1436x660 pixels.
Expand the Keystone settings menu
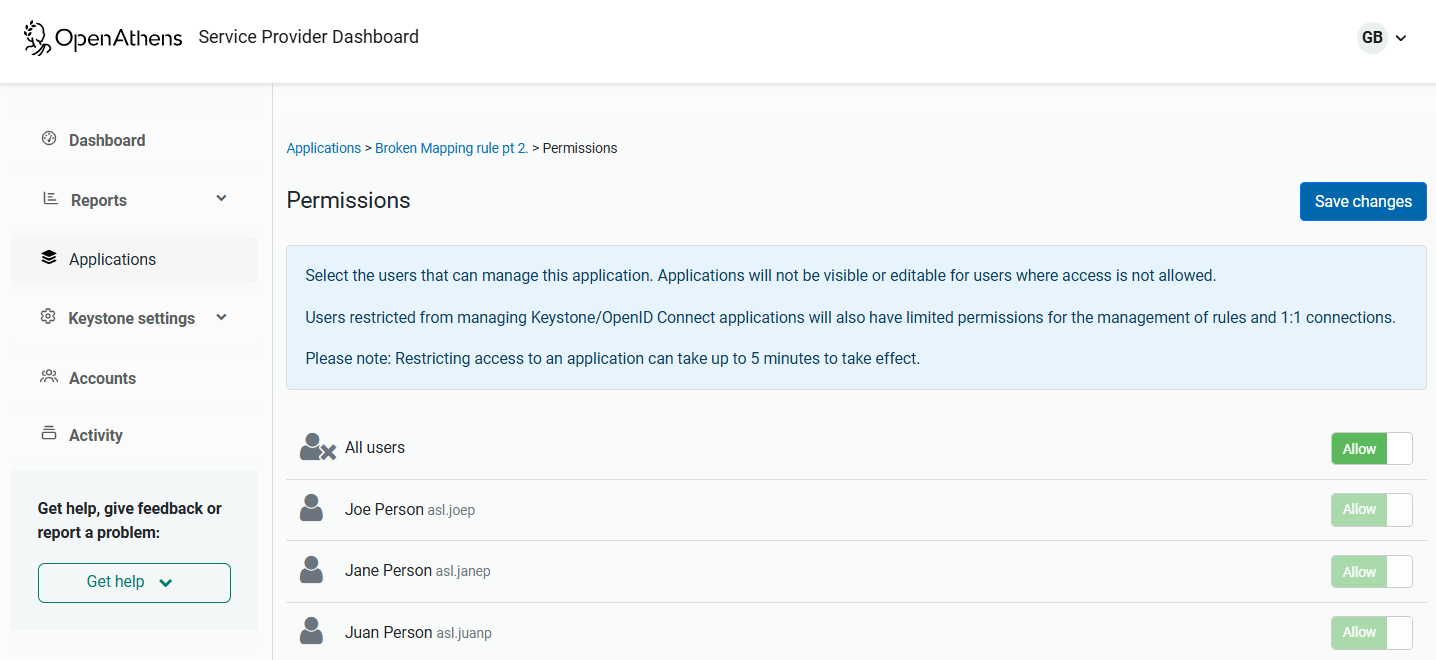click(x=221, y=317)
